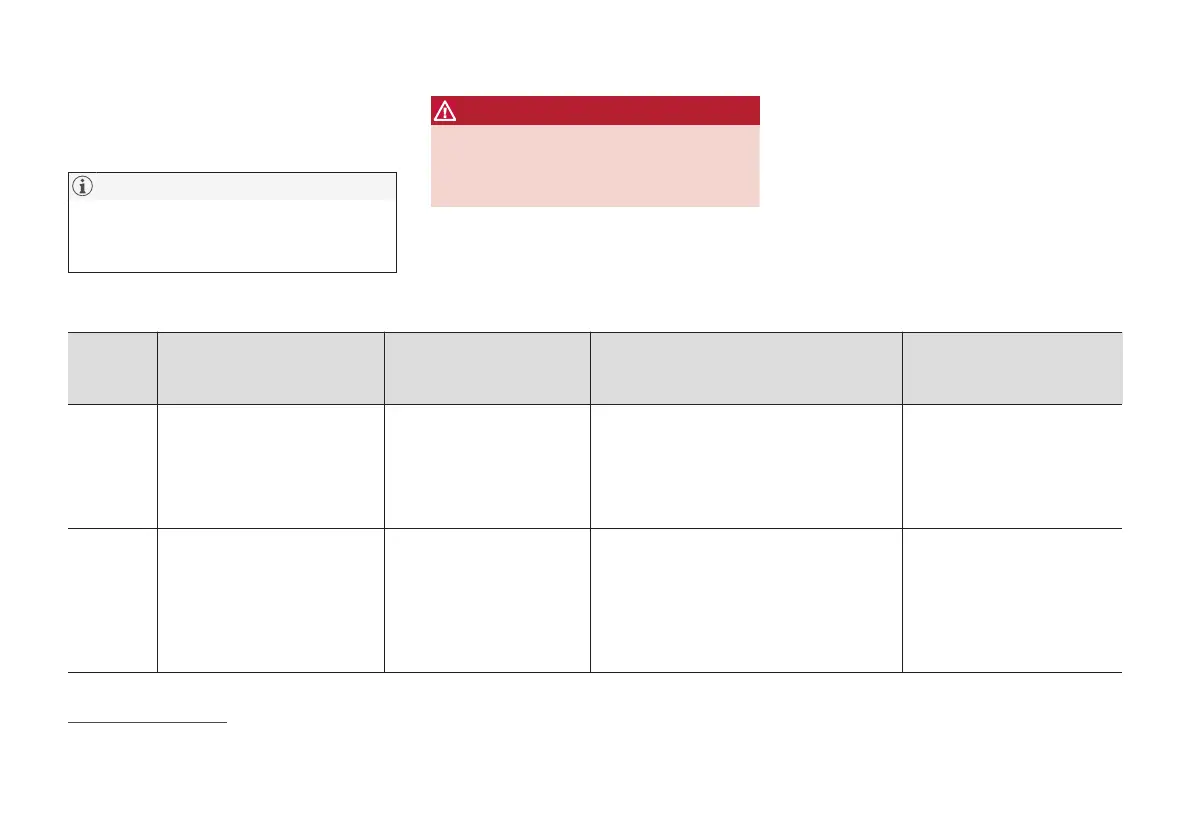The image size is (1191, 839).
Task: Click the fourth cell of the bottom table row
Action: click(746, 600)
